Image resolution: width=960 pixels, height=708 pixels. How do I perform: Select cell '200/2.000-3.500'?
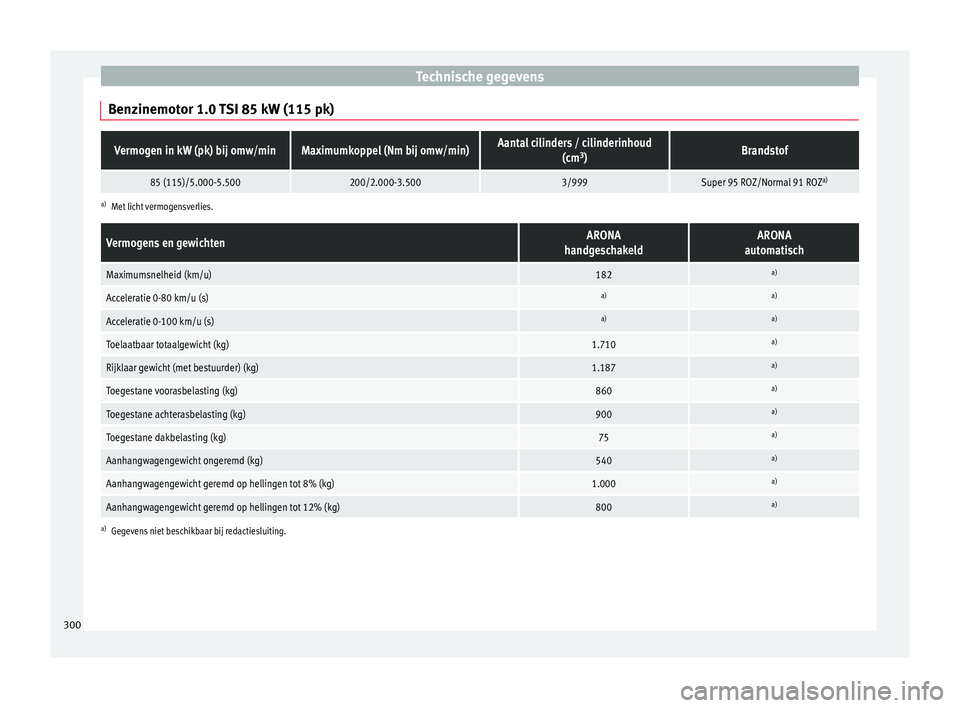385,183
